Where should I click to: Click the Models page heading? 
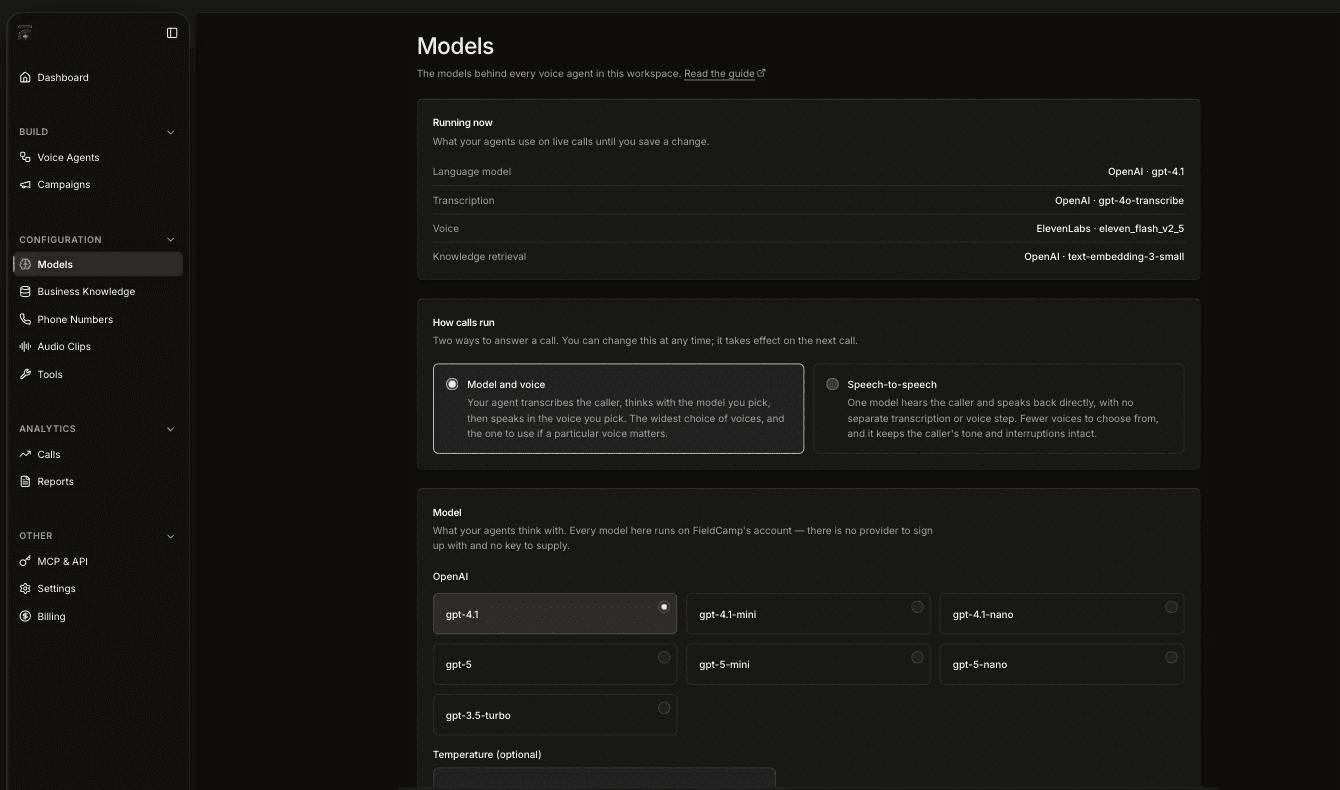coord(455,46)
